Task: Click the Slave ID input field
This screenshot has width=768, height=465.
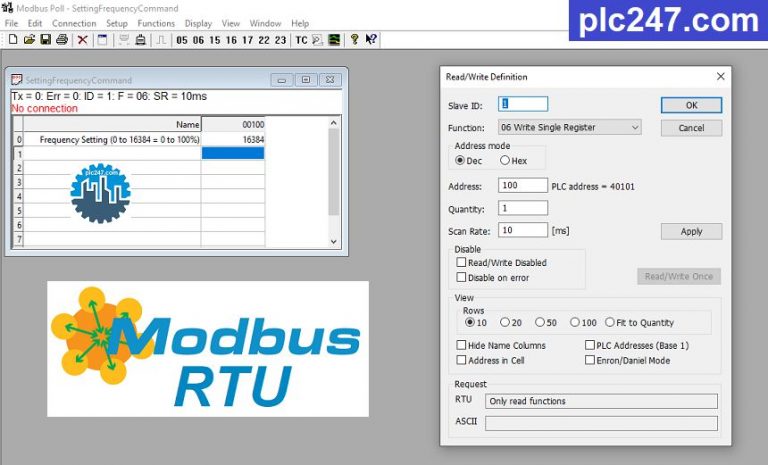Action: pyautogui.click(x=523, y=104)
